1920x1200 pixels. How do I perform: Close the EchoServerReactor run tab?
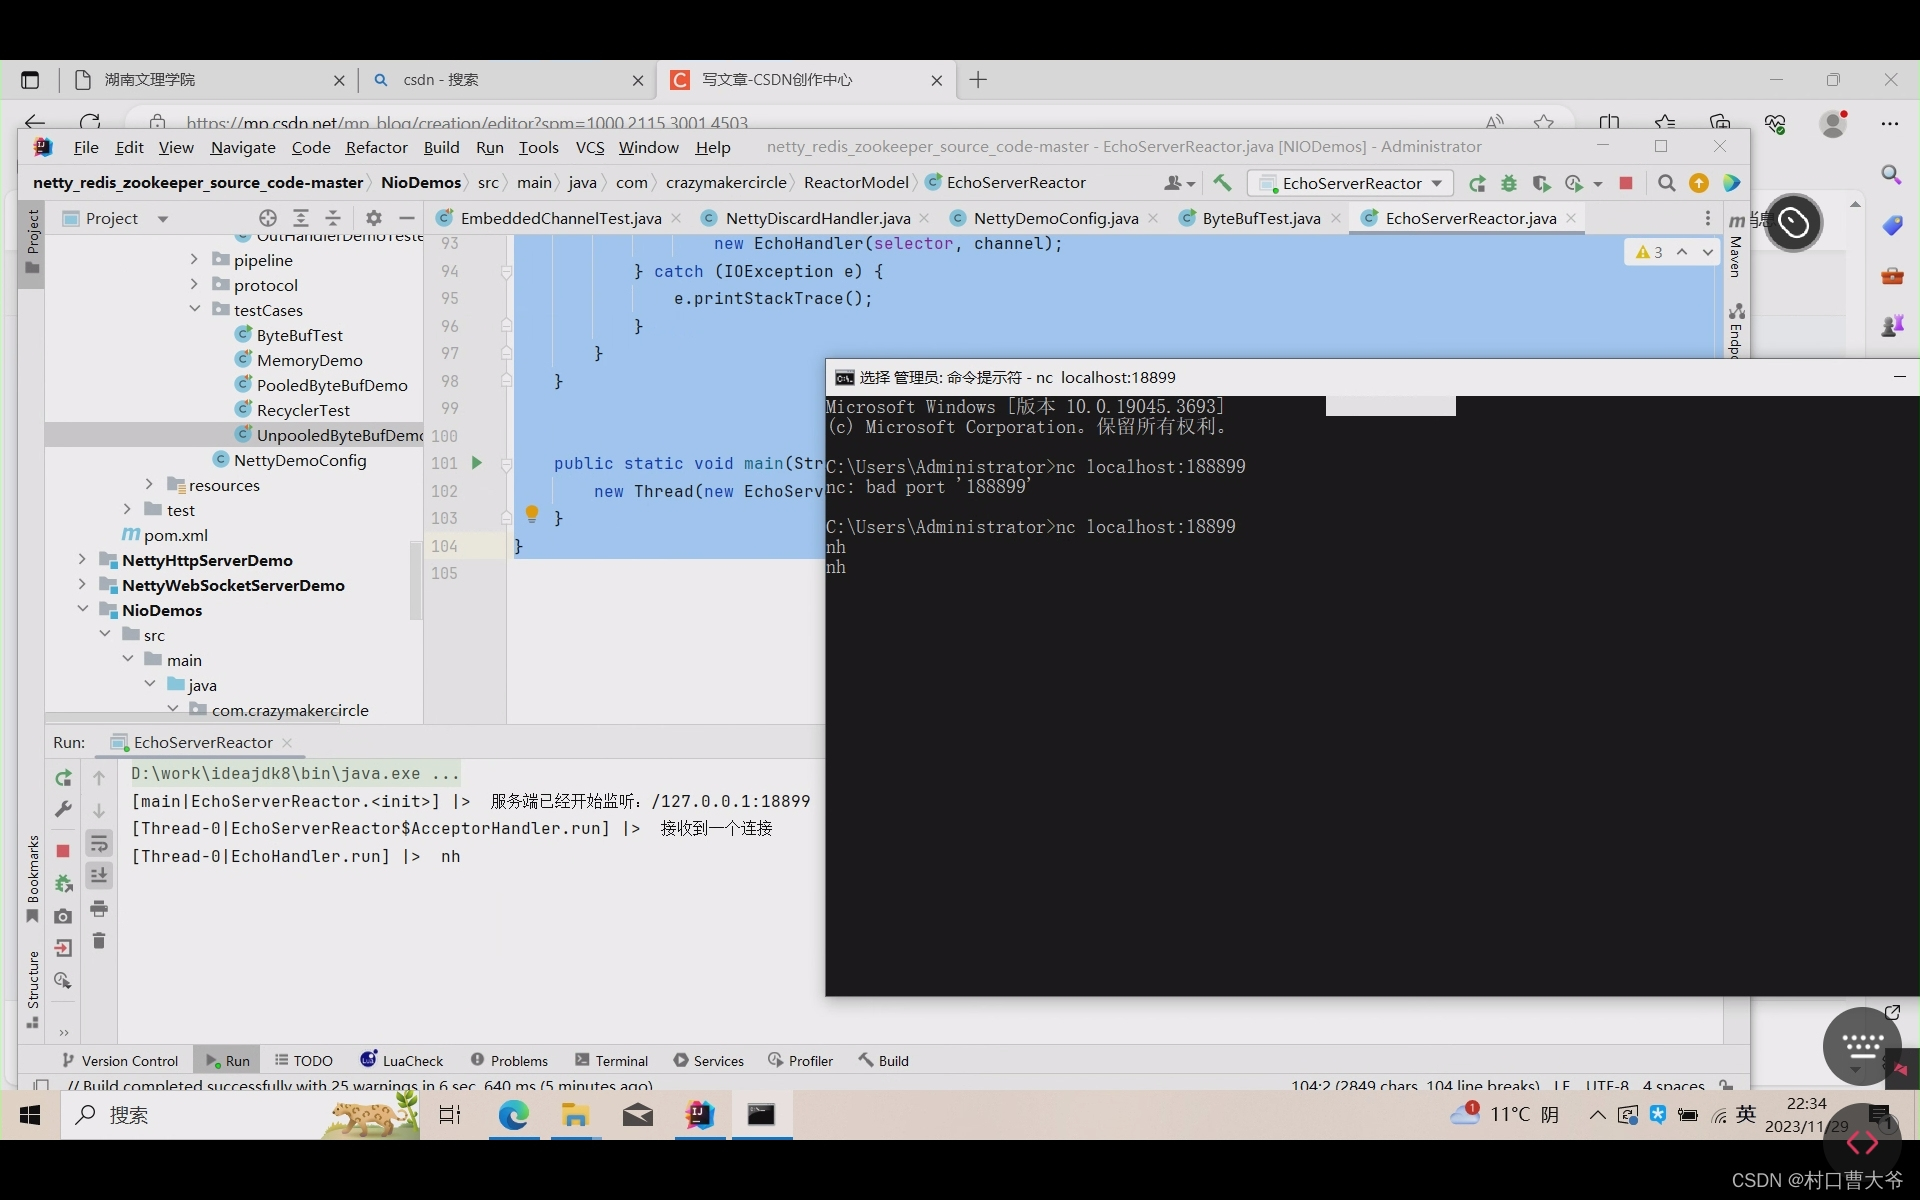click(287, 742)
